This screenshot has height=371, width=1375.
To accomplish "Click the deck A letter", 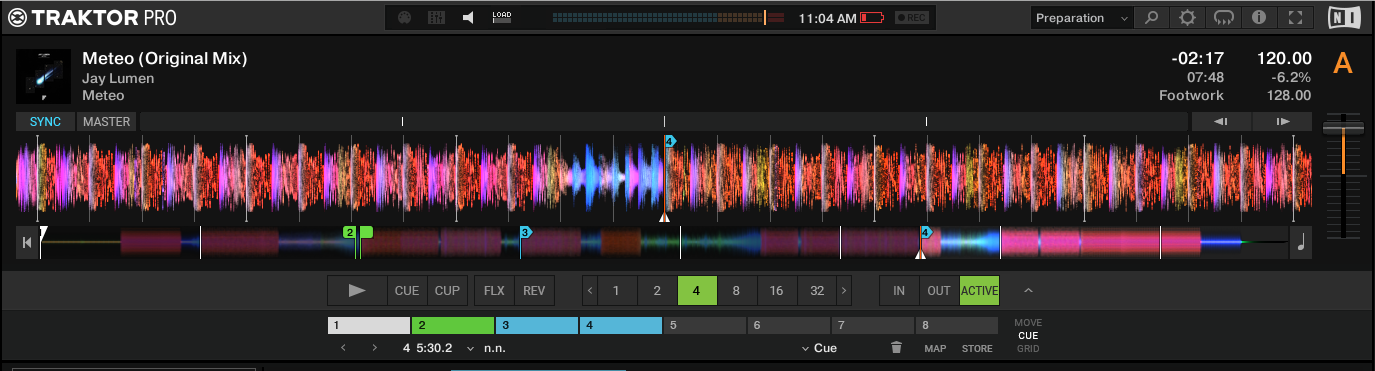I will point(1343,64).
